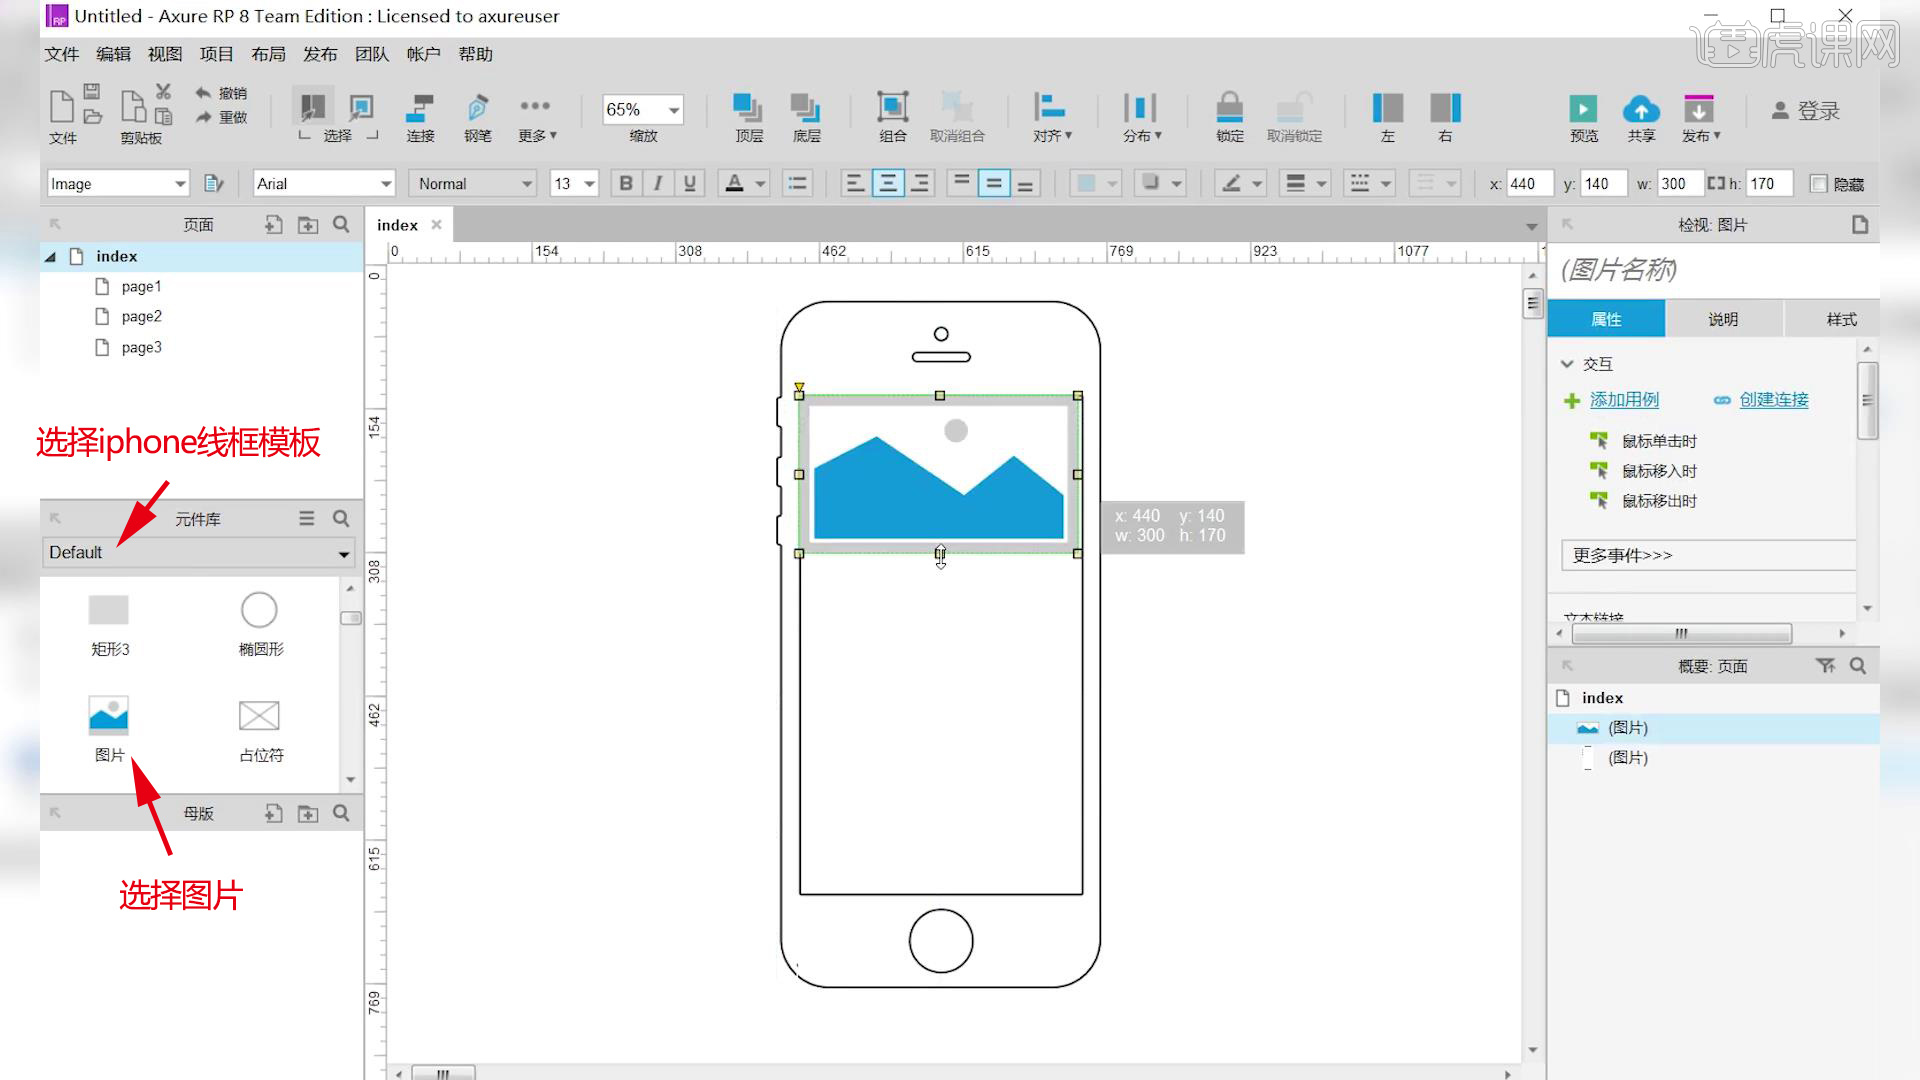Drag the font size 13 input field
1920x1080 pixels.
point(564,183)
